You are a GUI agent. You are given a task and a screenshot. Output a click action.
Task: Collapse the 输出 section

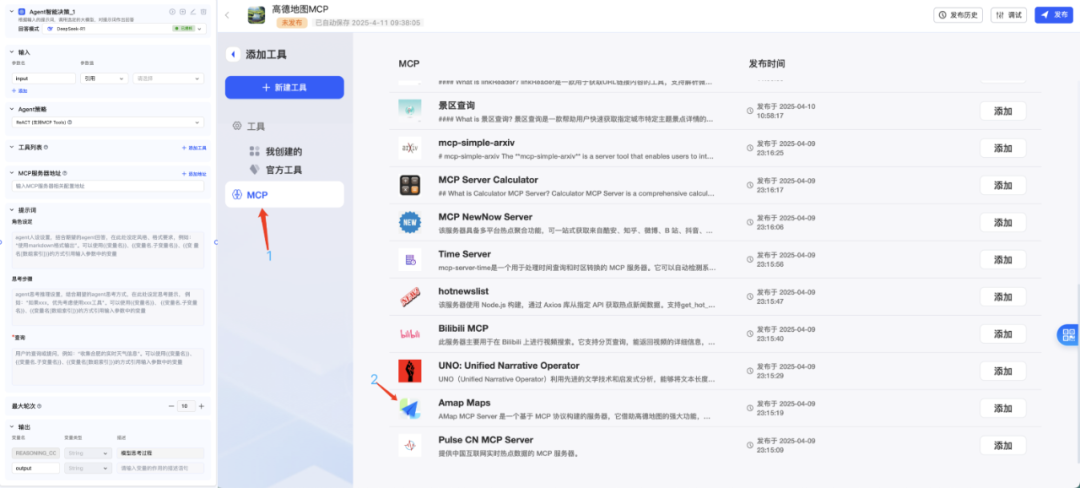click(x=12, y=427)
